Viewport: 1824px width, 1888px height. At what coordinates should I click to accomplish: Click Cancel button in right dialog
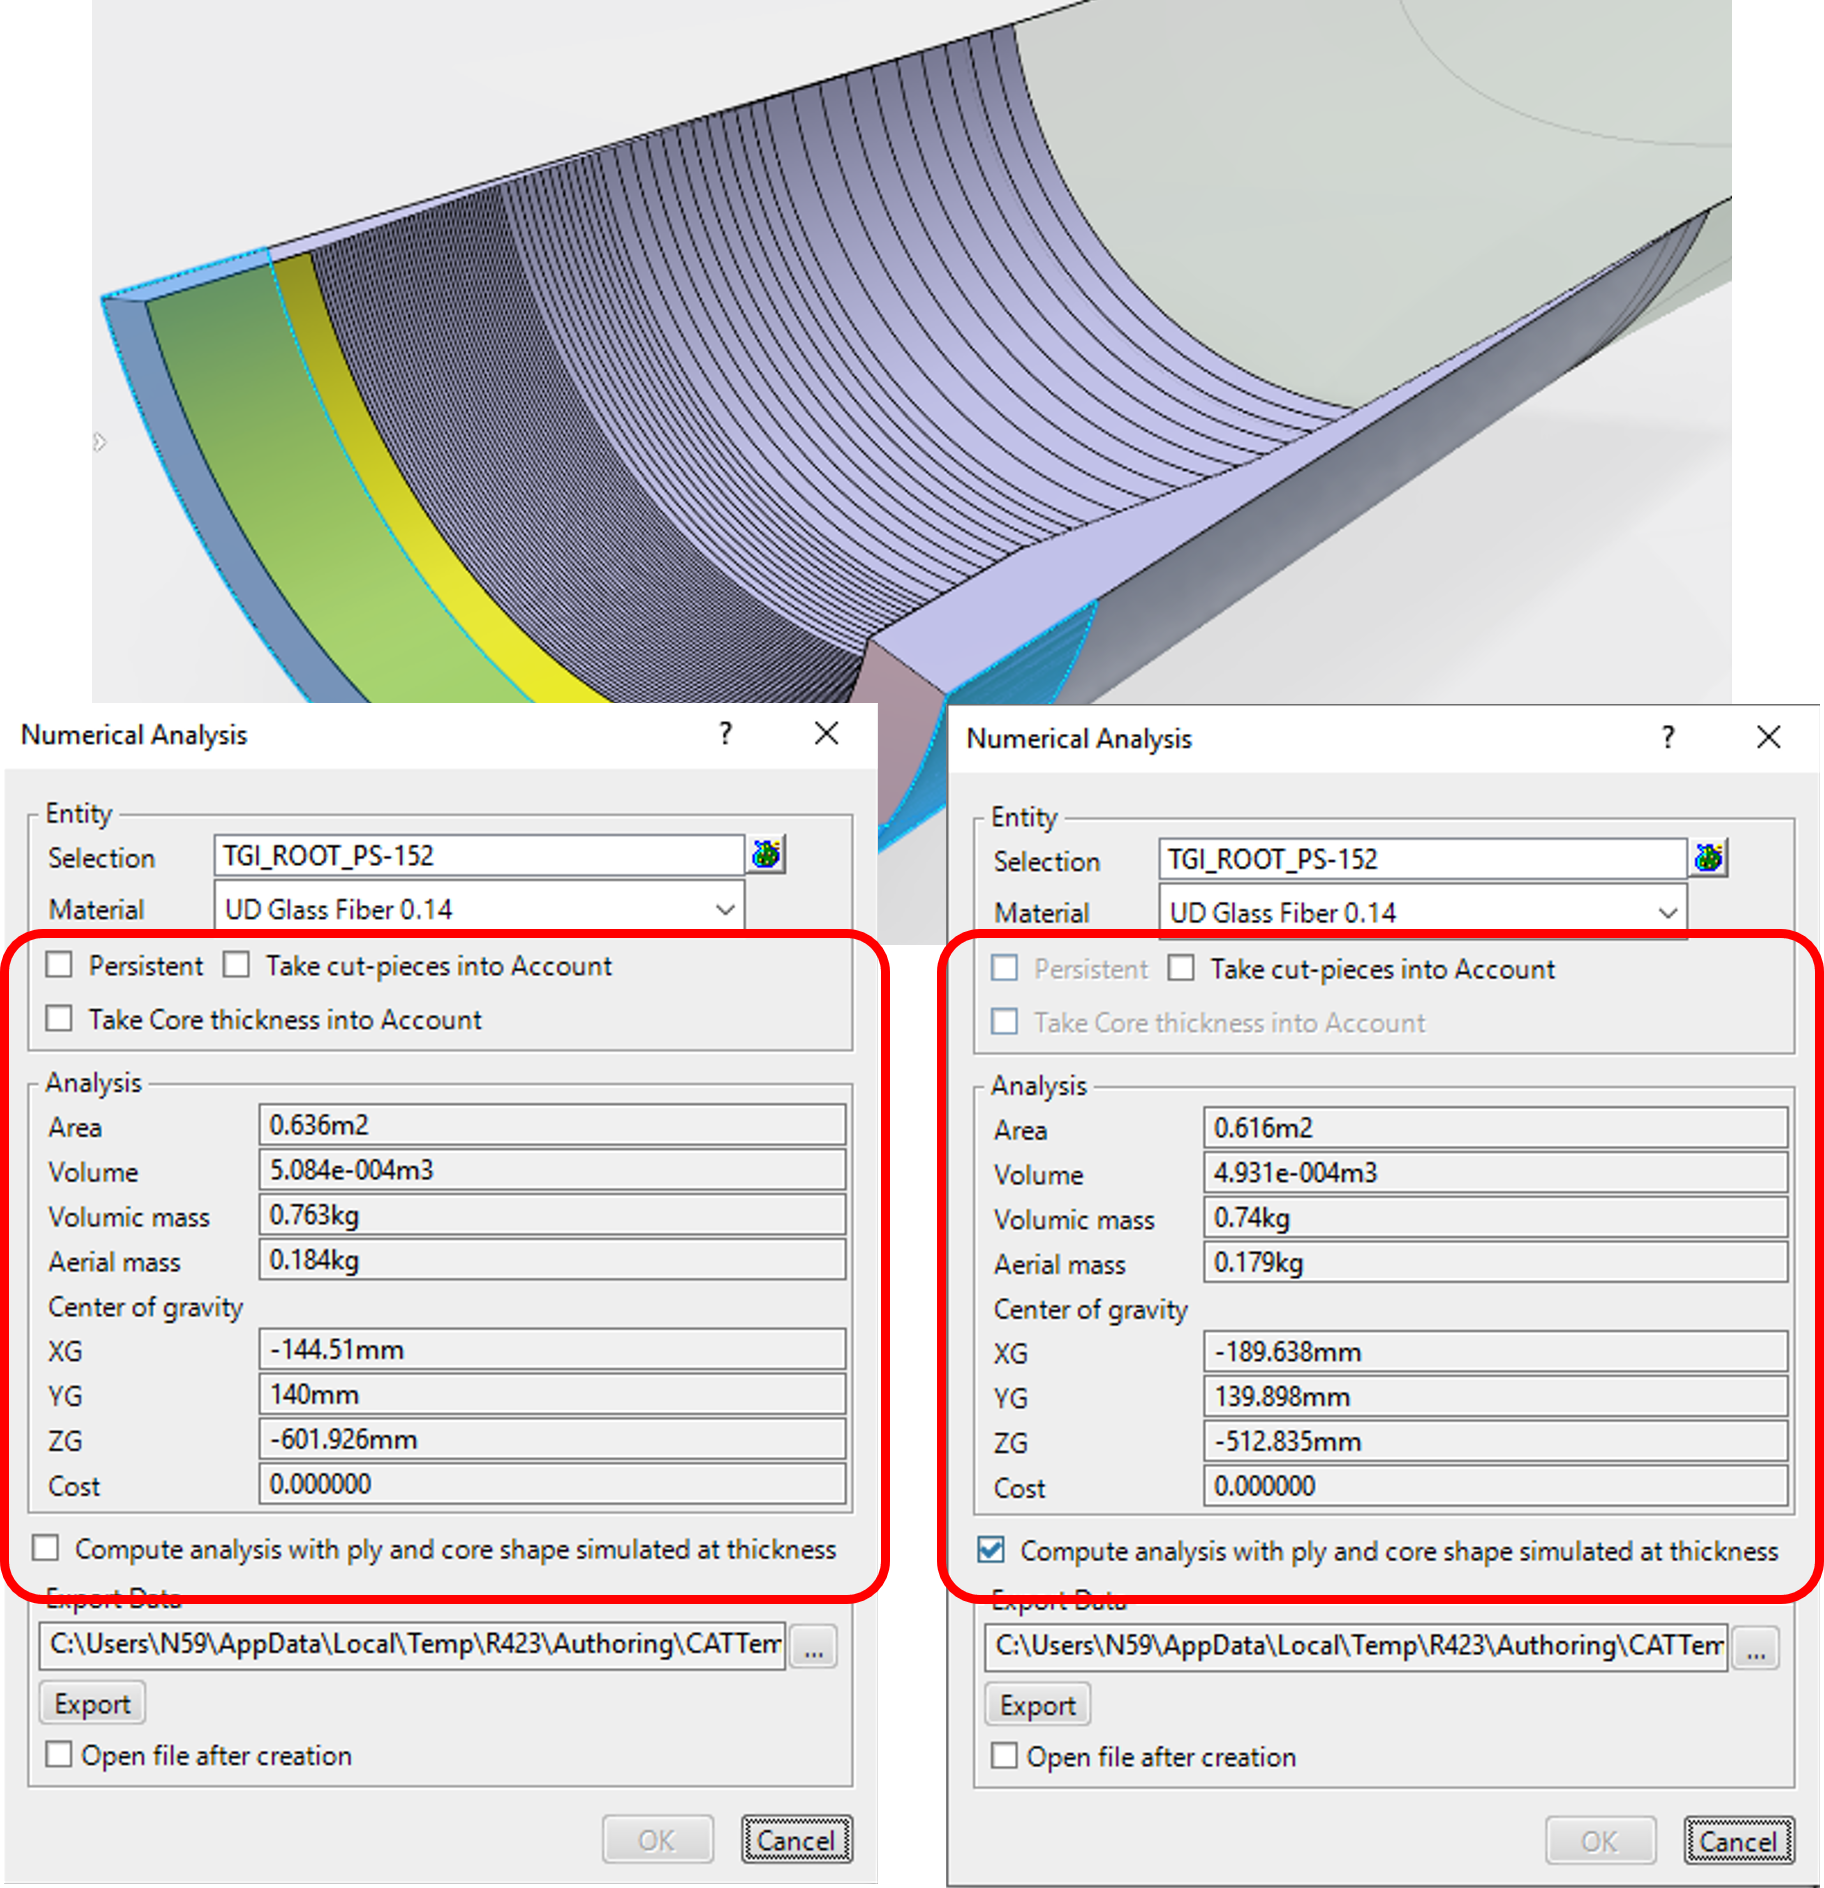point(1738,1841)
